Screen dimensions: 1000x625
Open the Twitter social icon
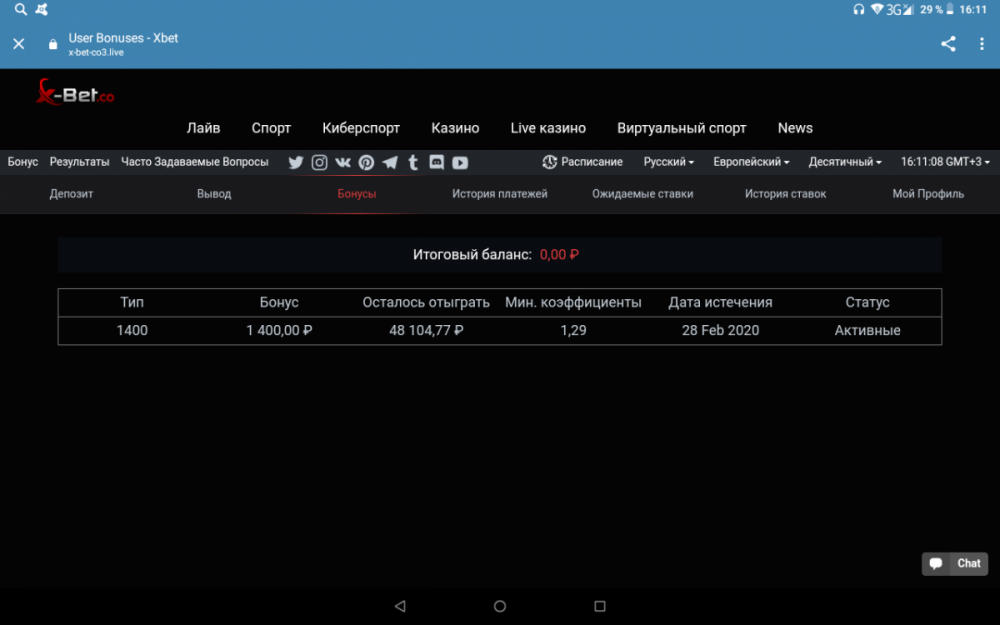click(296, 162)
